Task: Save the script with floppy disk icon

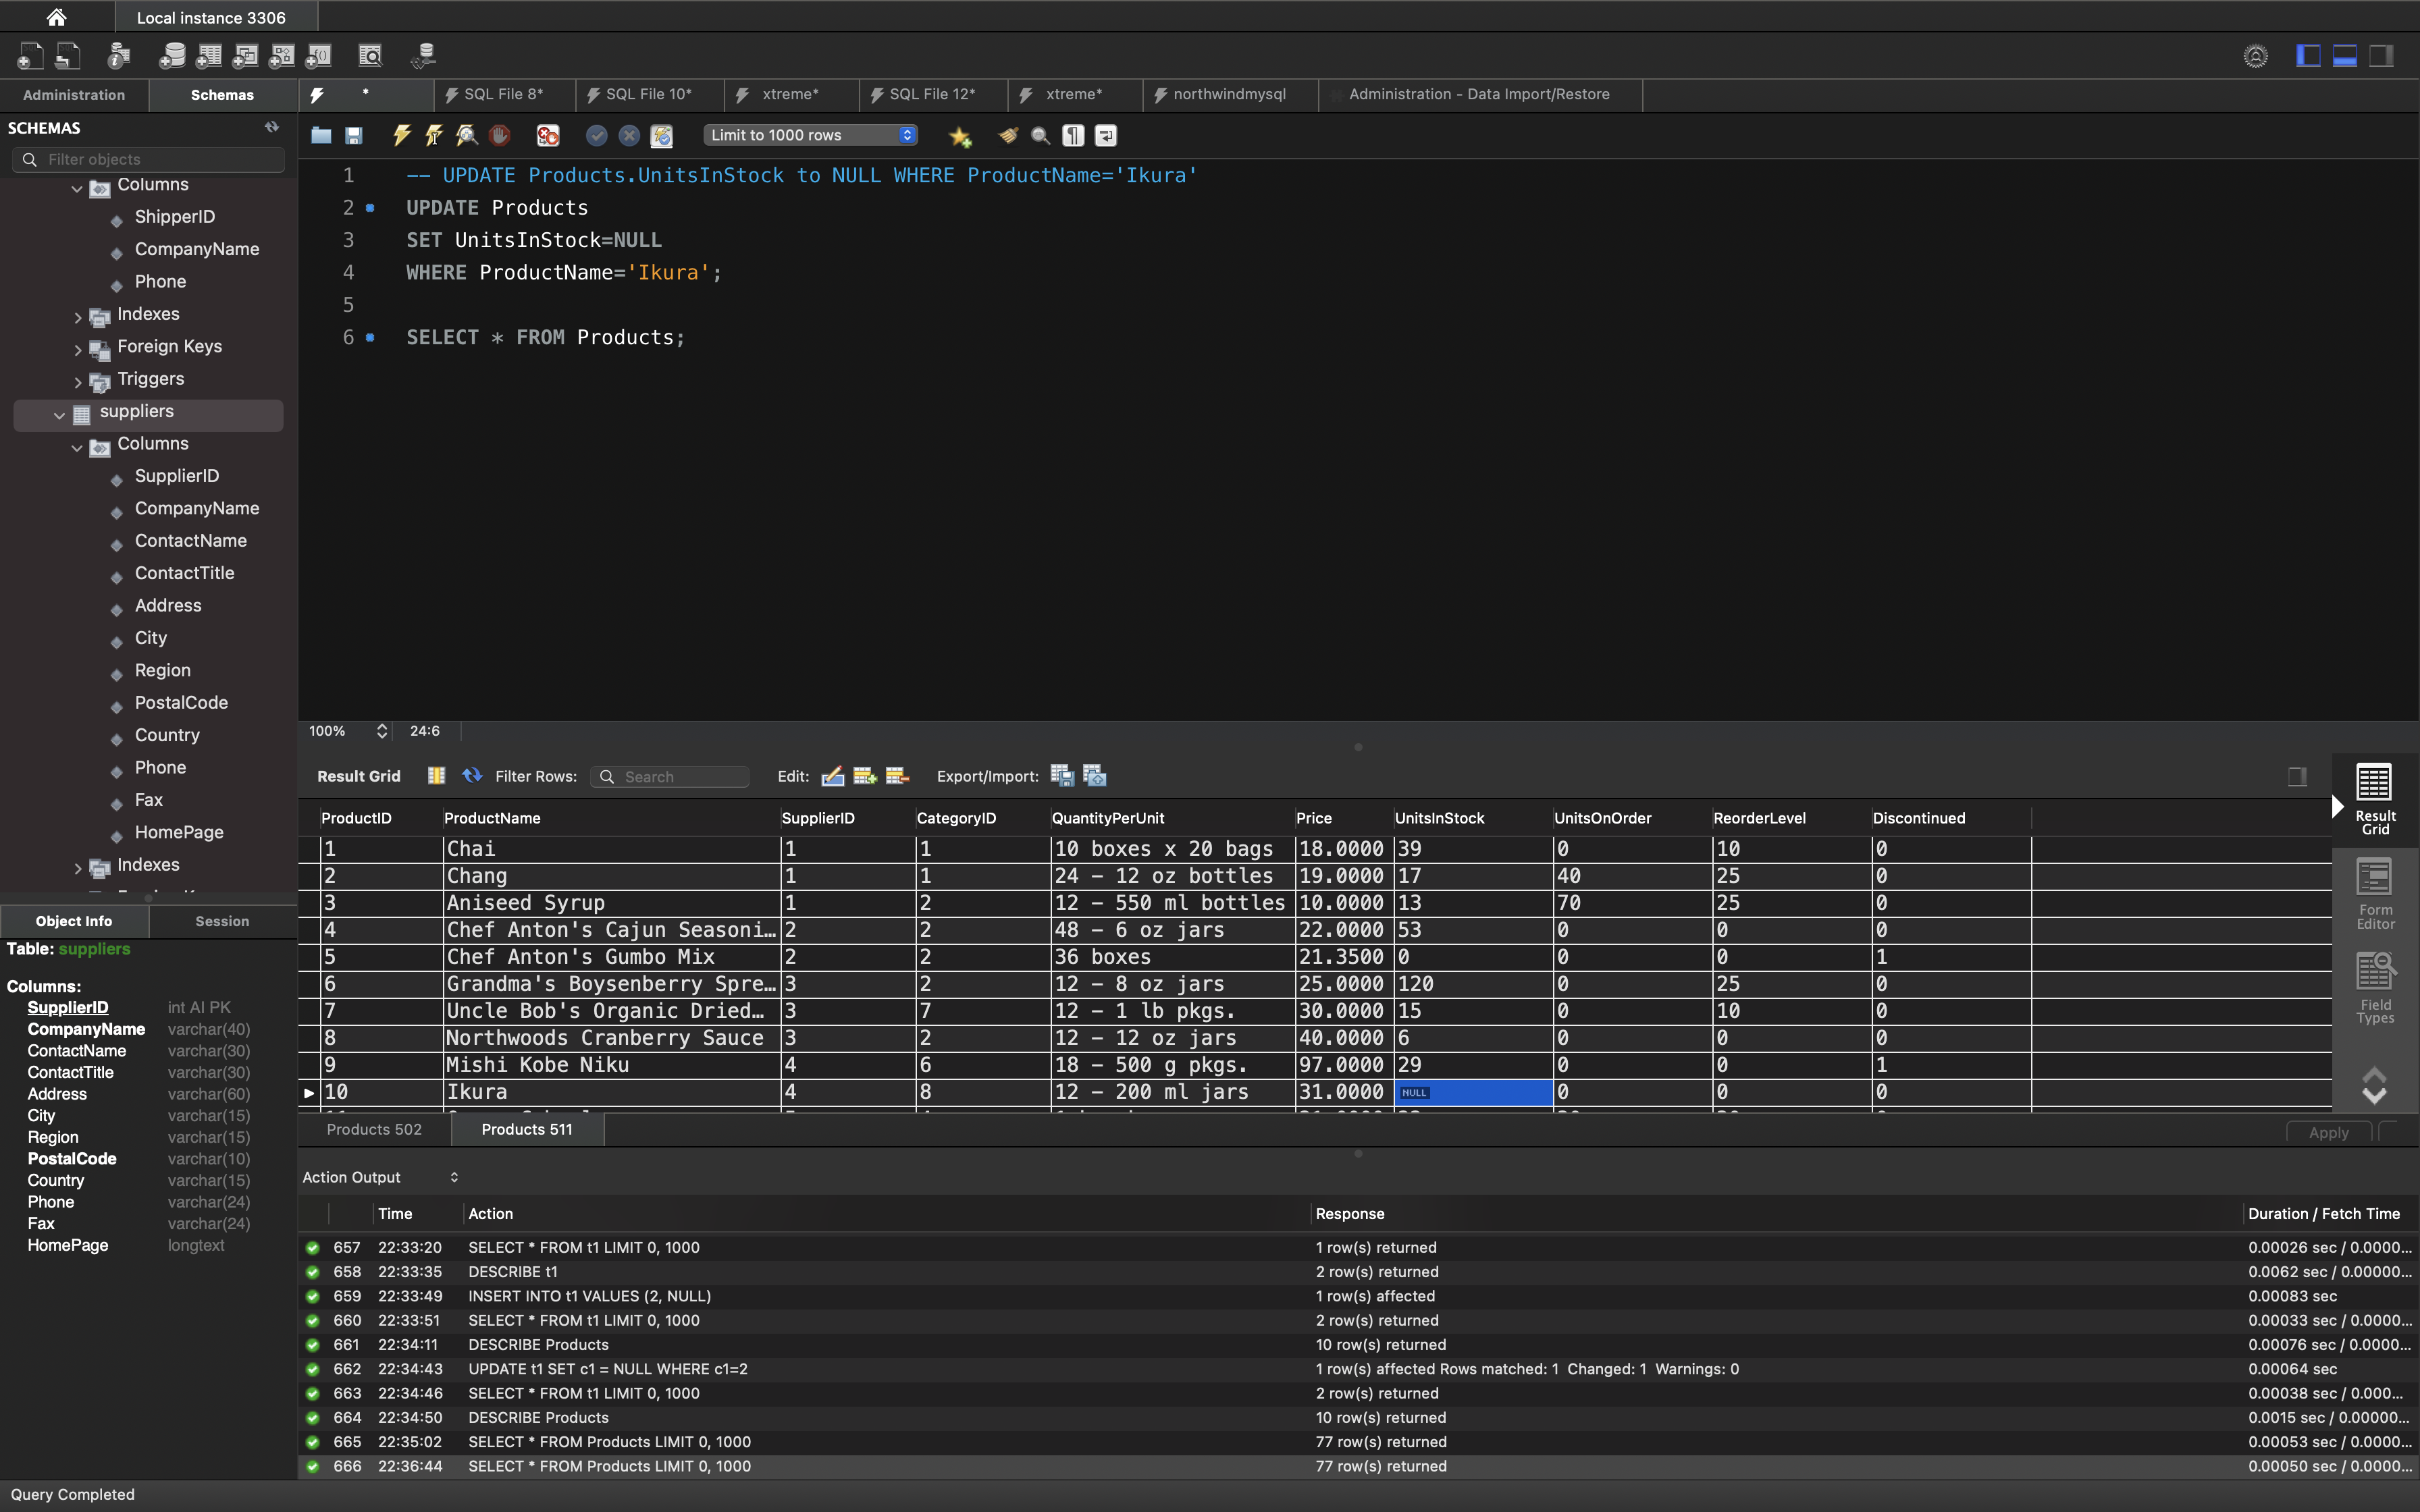Action: pyautogui.click(x=354, y=135)
